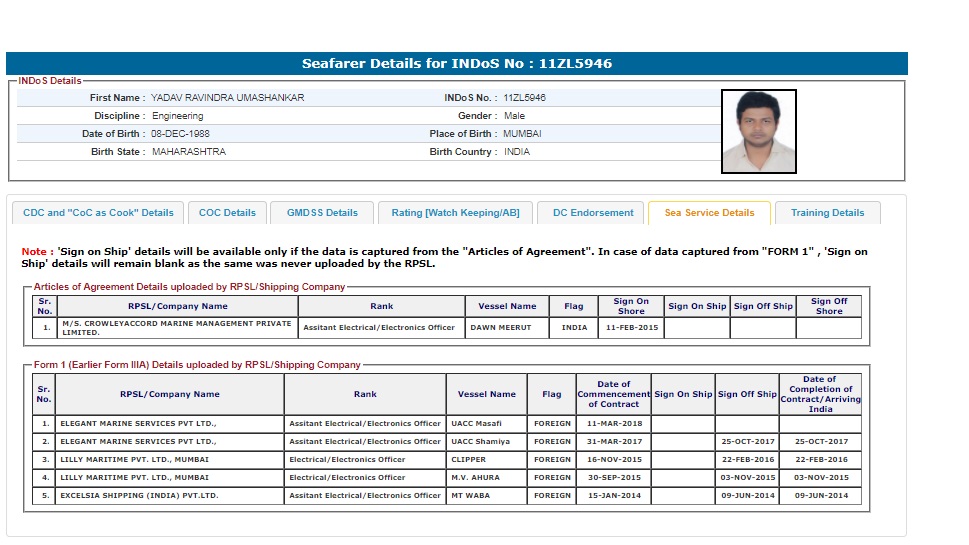Switch to the COC Details tab
Screen dimensions: 969x545
[x=227, y=213]
